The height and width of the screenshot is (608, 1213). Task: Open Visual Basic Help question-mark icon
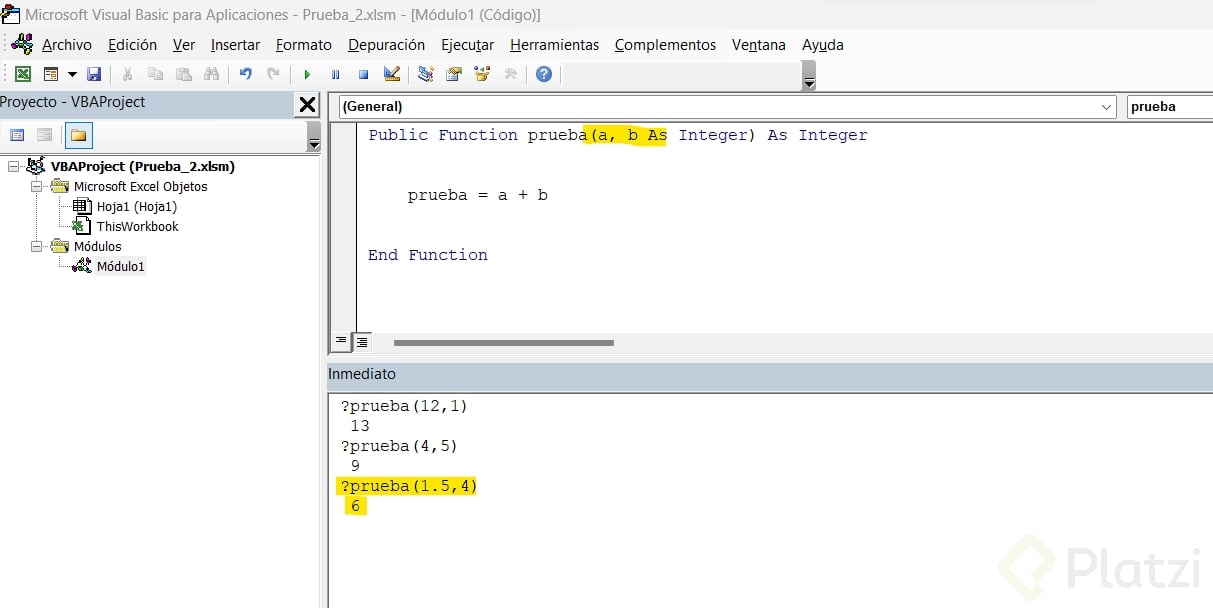tap(544, 74)
